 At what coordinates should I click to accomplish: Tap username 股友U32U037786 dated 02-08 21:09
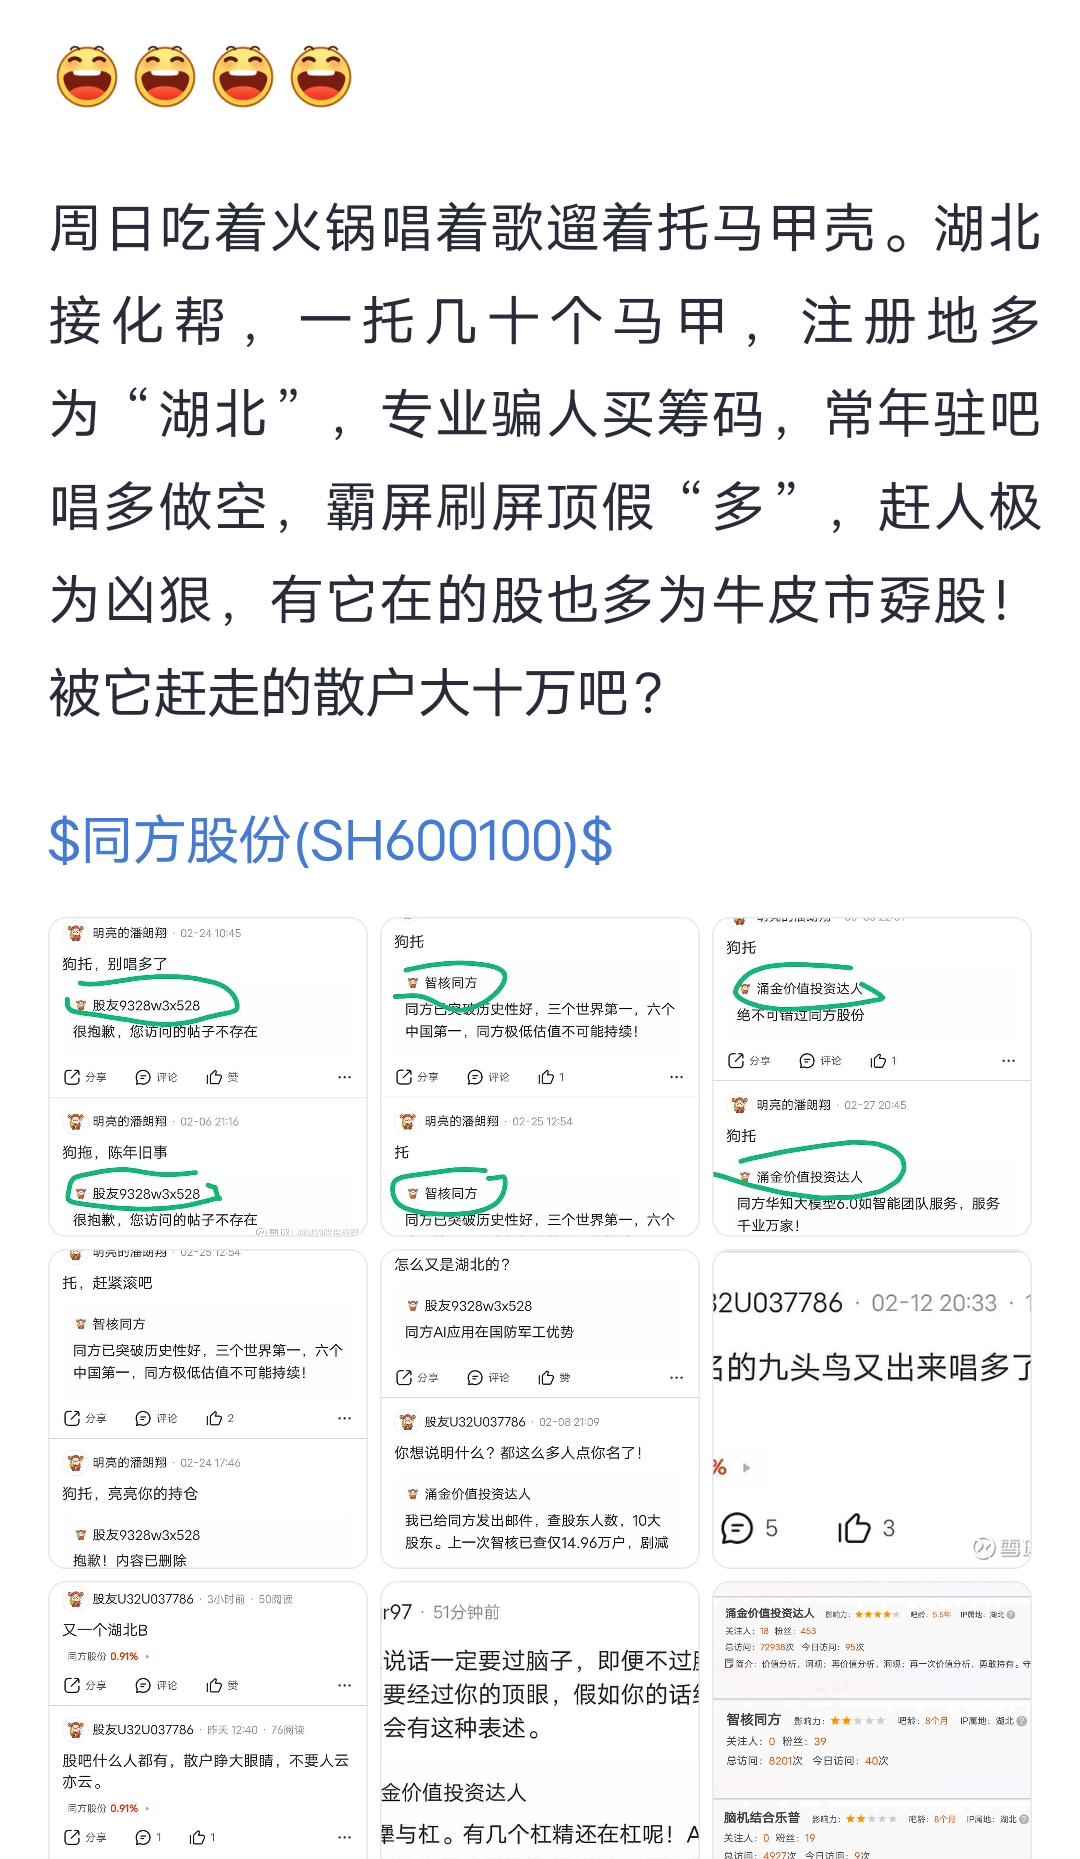[475, 1422]
